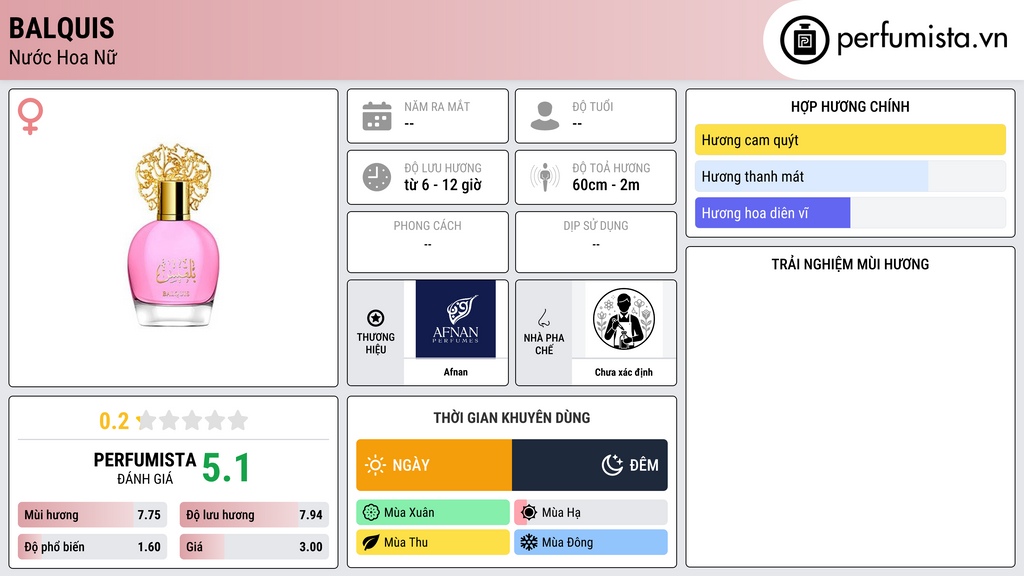Click the pink female gender symbol icon
This screenshot has width=1024, height=576.
(x=31, y=116)
